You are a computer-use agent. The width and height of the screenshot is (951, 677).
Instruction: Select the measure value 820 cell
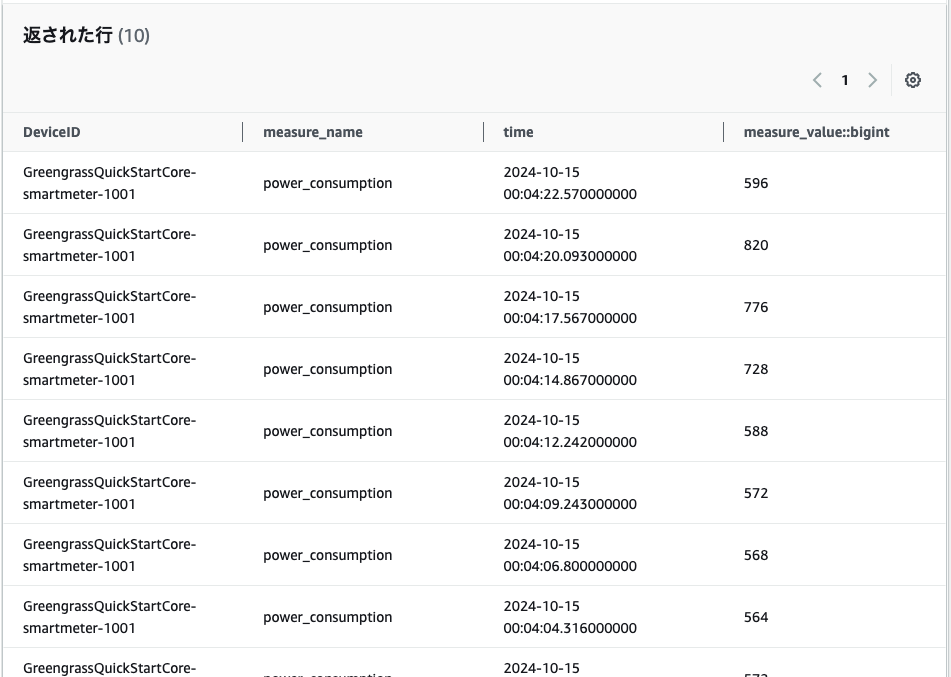click(x=756, y=245)
